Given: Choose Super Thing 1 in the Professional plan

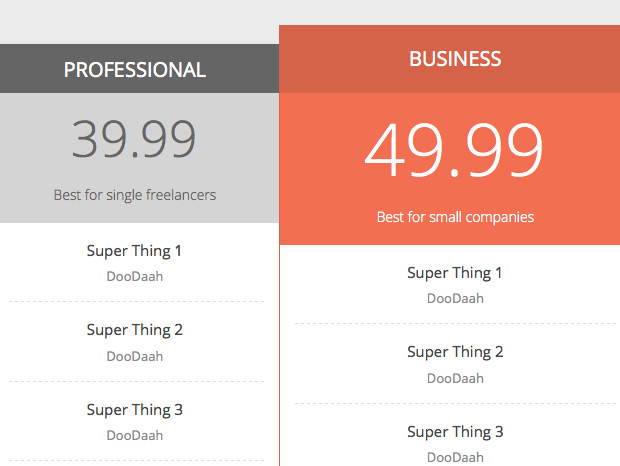Looking at the screenshot, I should click(x=135, y=251).
